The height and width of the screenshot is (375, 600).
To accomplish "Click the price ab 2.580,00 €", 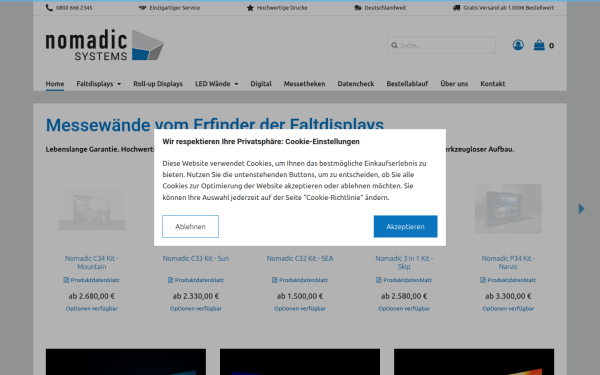I will coord(404,296).
